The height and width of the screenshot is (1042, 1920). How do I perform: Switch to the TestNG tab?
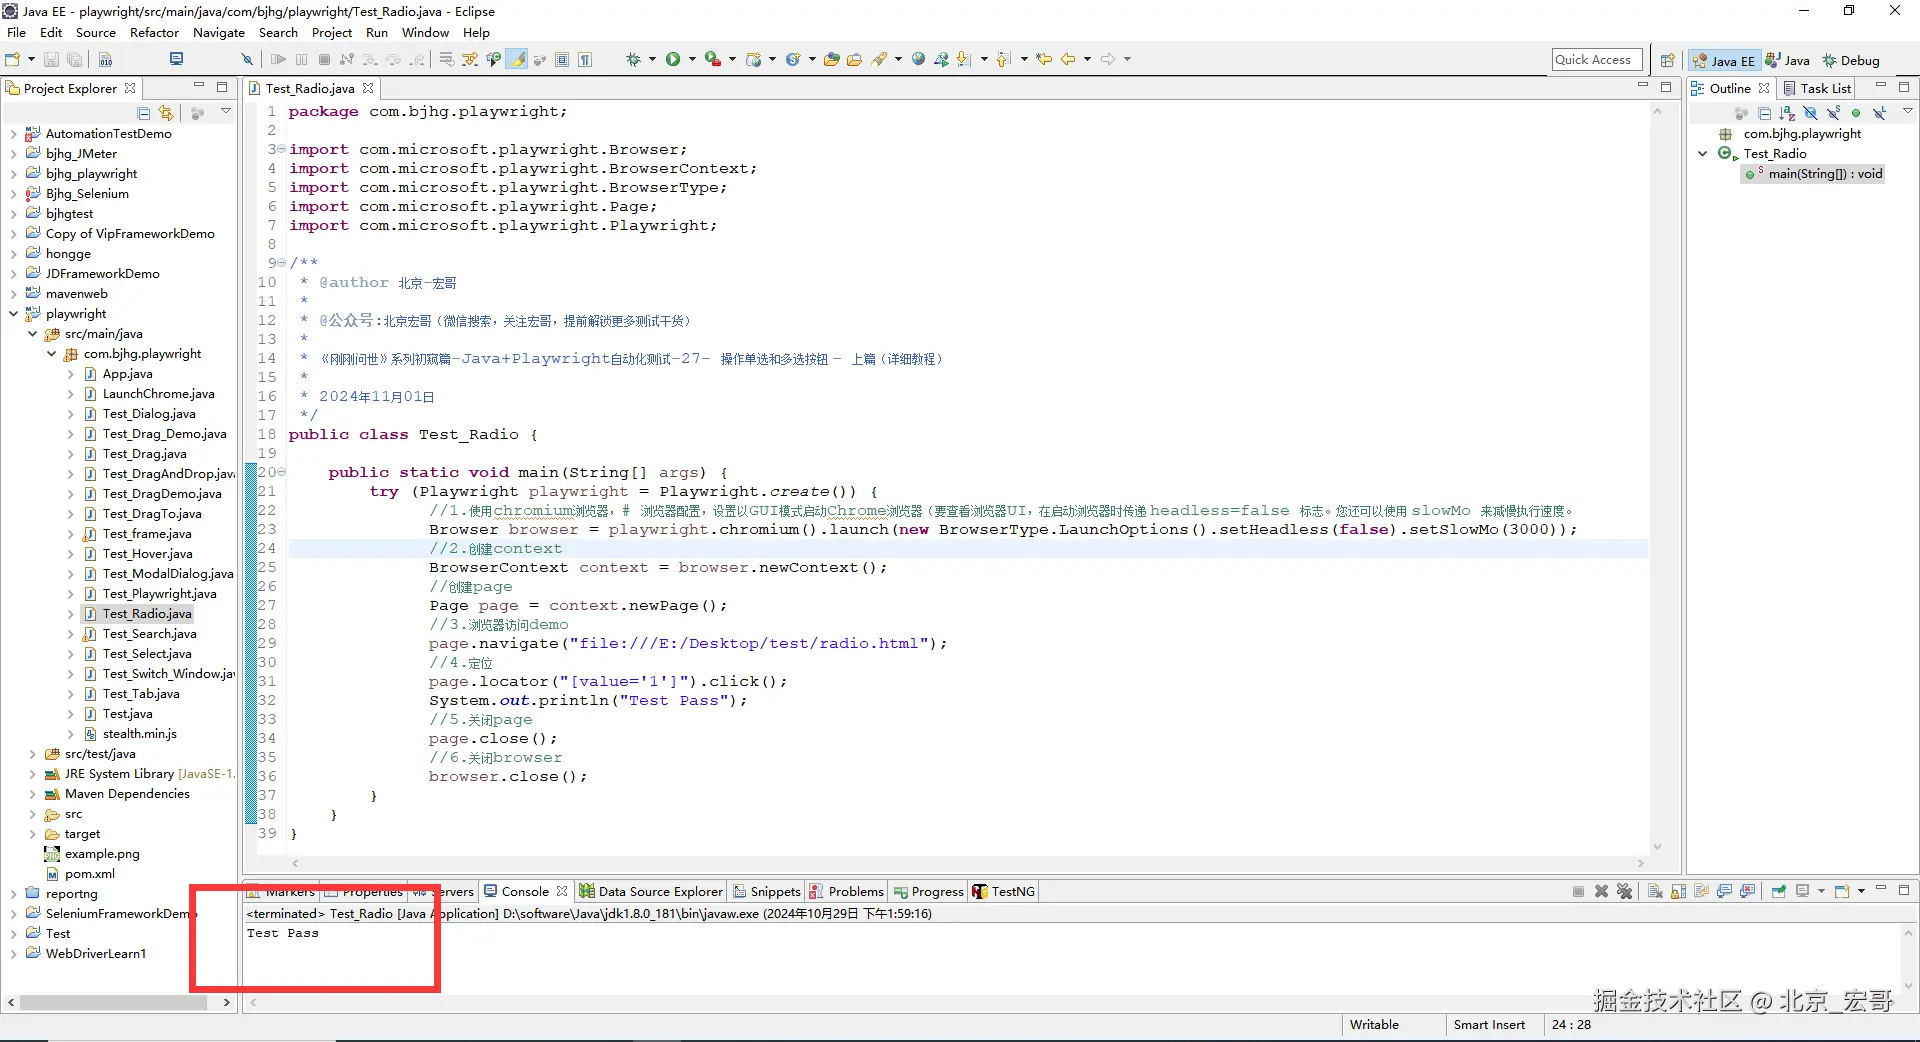(1004, 891)
